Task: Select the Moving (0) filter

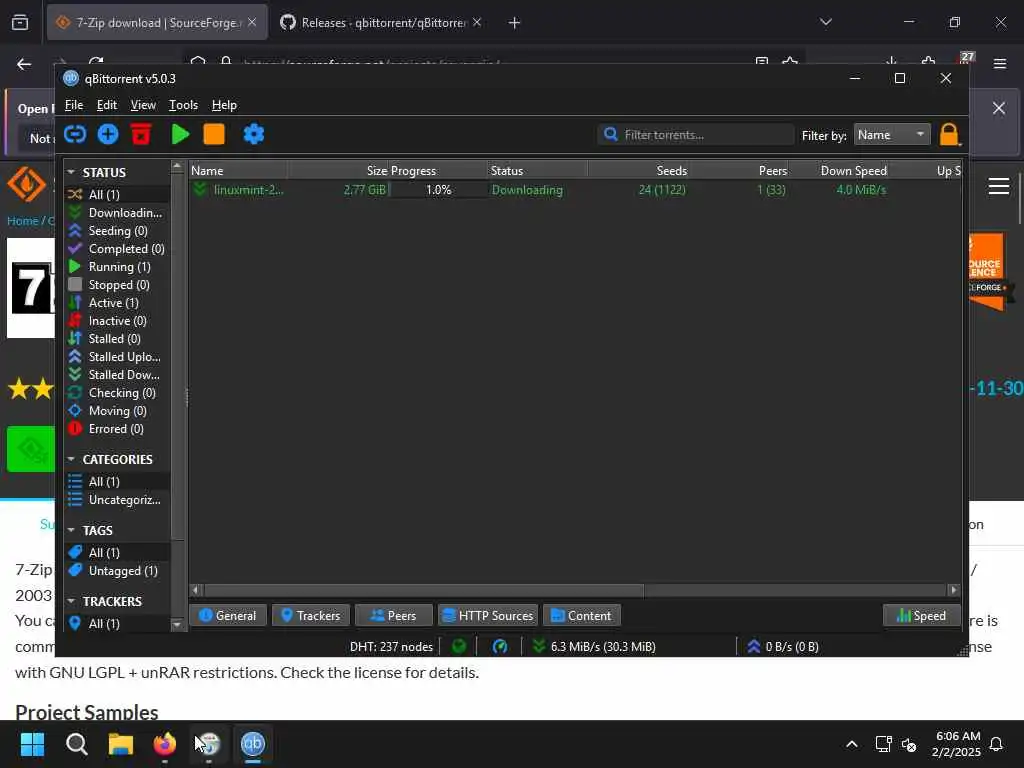Action: click(x=117, y=411)
